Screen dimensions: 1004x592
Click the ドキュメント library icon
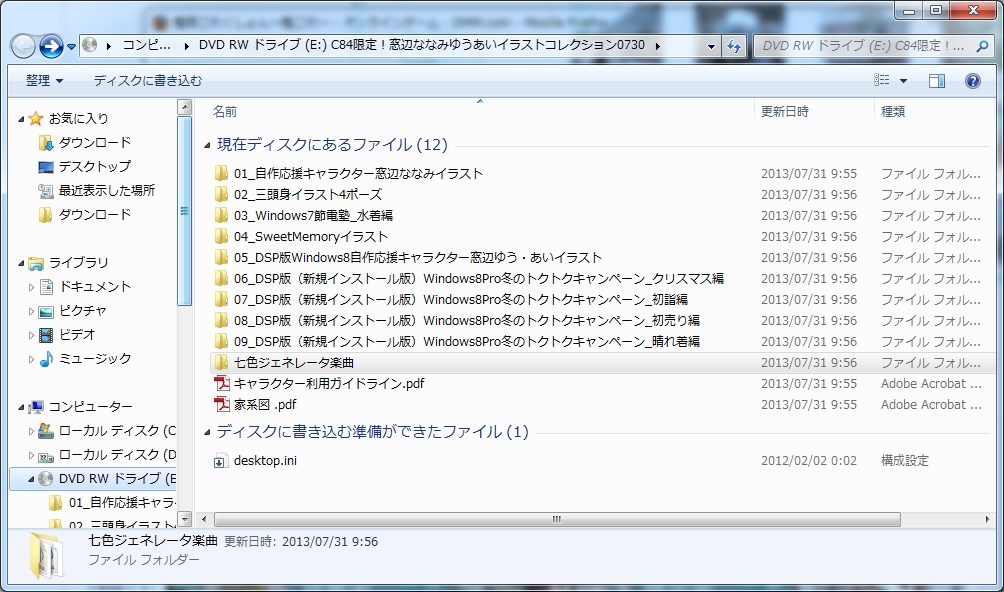coord(46,287)
